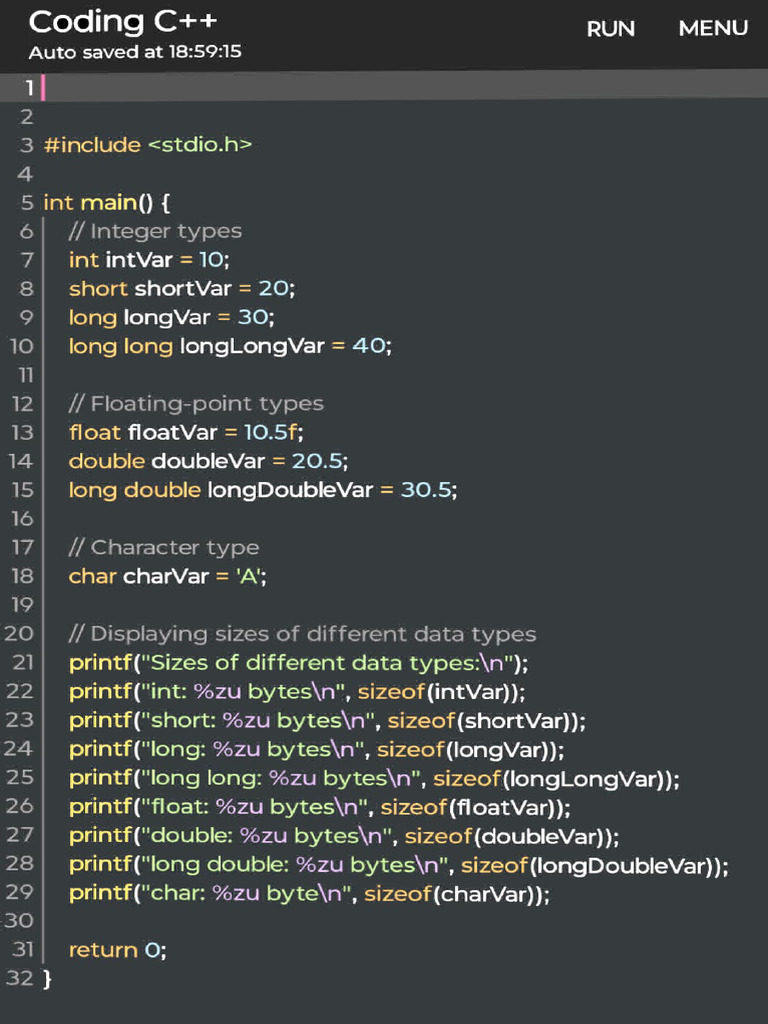Click the Coding C++ title
Image resolution: width=768 pixels, height=1024 pixels.
[x=123, y=21]
